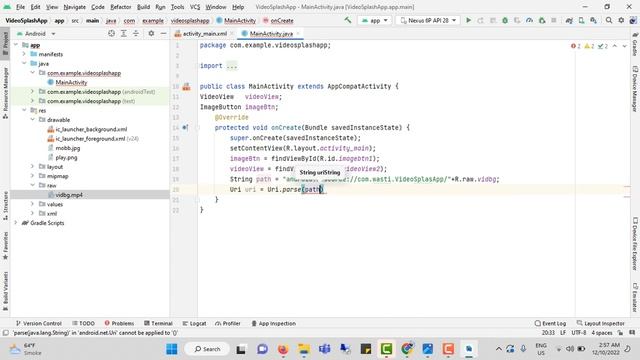Hide the Project tool window

click(x=163, y=33)
